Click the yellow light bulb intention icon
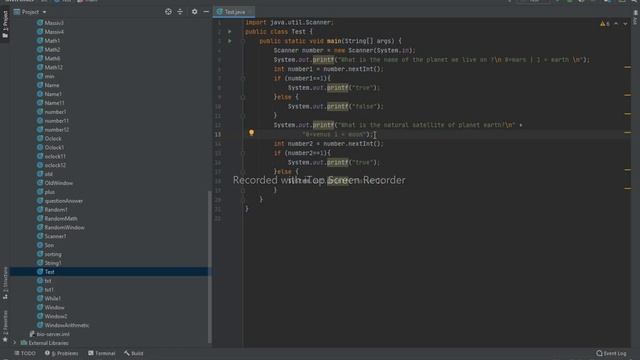Image resolution: width=640 pixels, height=360 pixels. click(251, 133)
